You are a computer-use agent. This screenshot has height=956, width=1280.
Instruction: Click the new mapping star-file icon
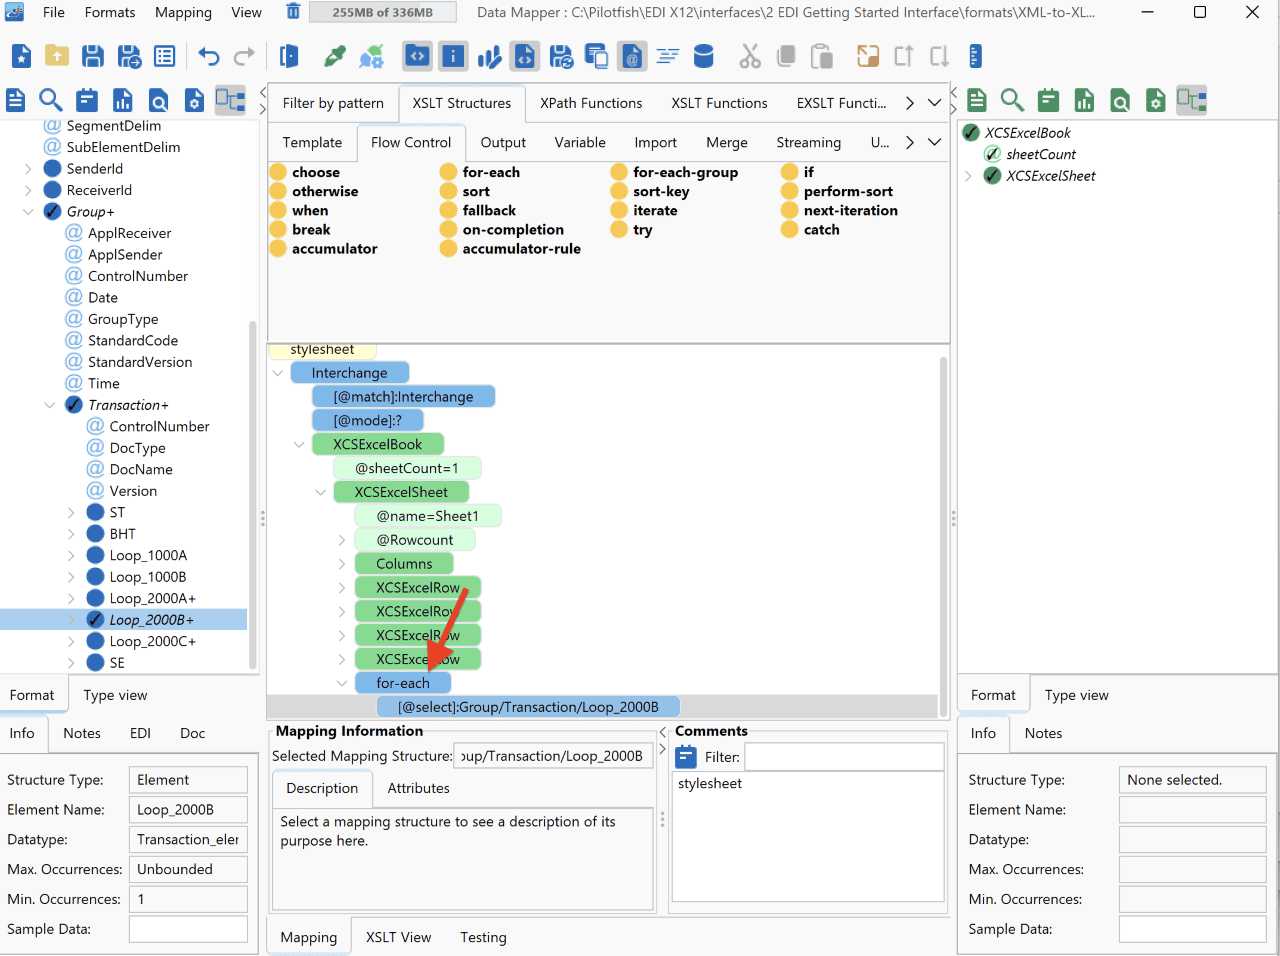21,56
